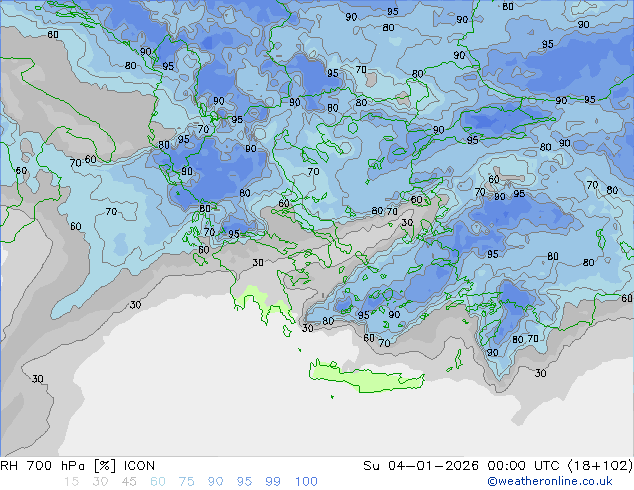Click the "RH 700 hPa [%] ICON" map title
This screenshot has height=490, width=634.
point(77,466)
